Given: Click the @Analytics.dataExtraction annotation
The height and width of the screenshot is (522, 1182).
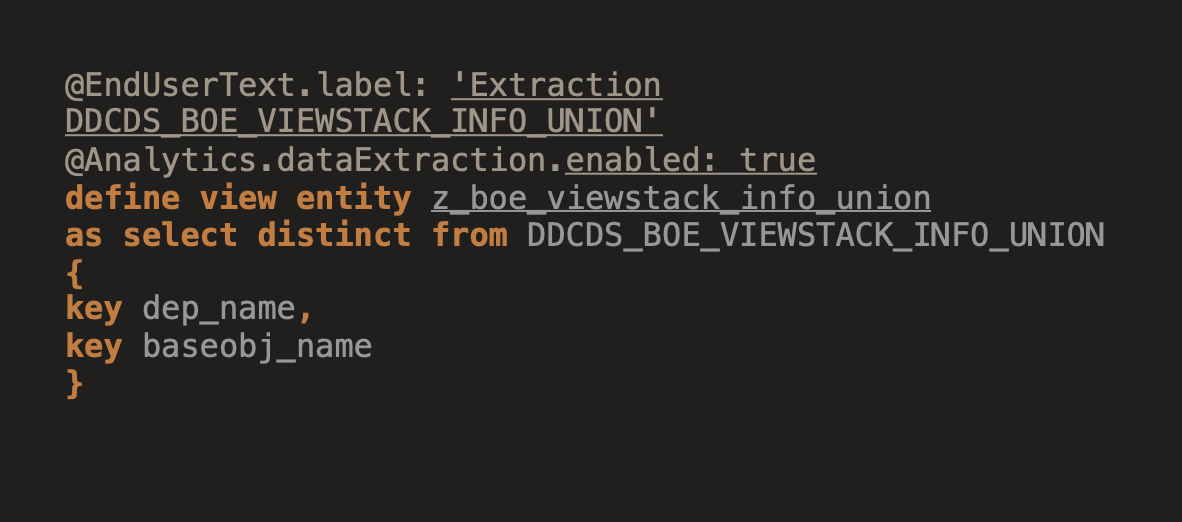Looking at the screenshot, I should click(x=314, y=161).
